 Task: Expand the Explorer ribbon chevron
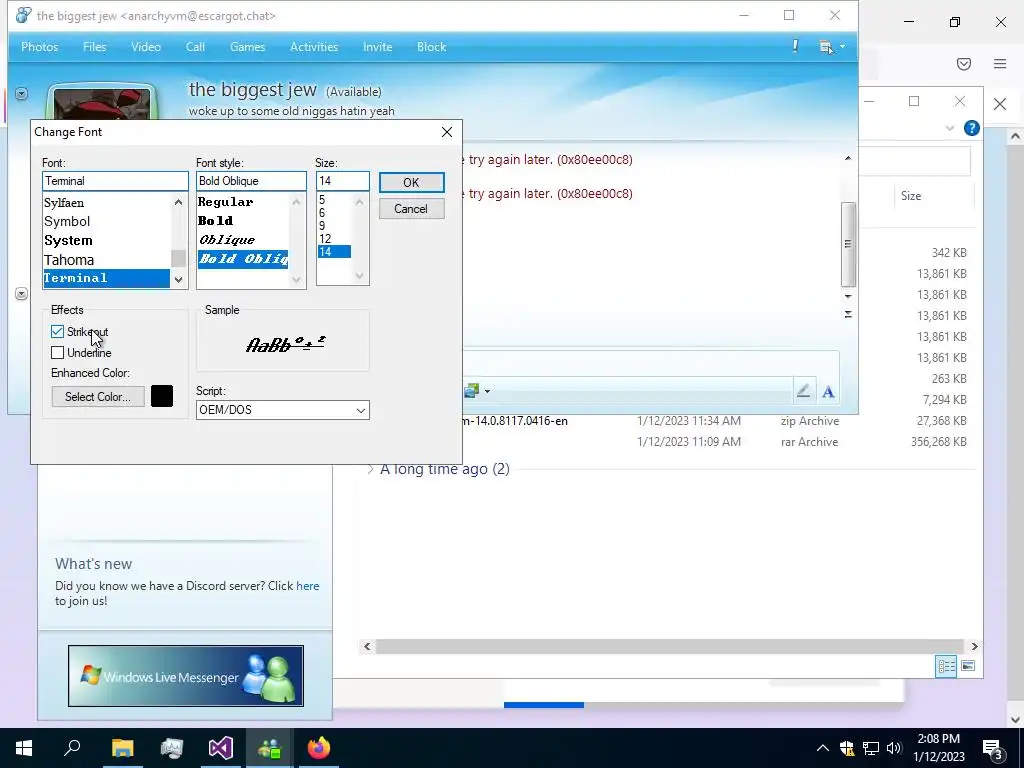coord(950,129)
